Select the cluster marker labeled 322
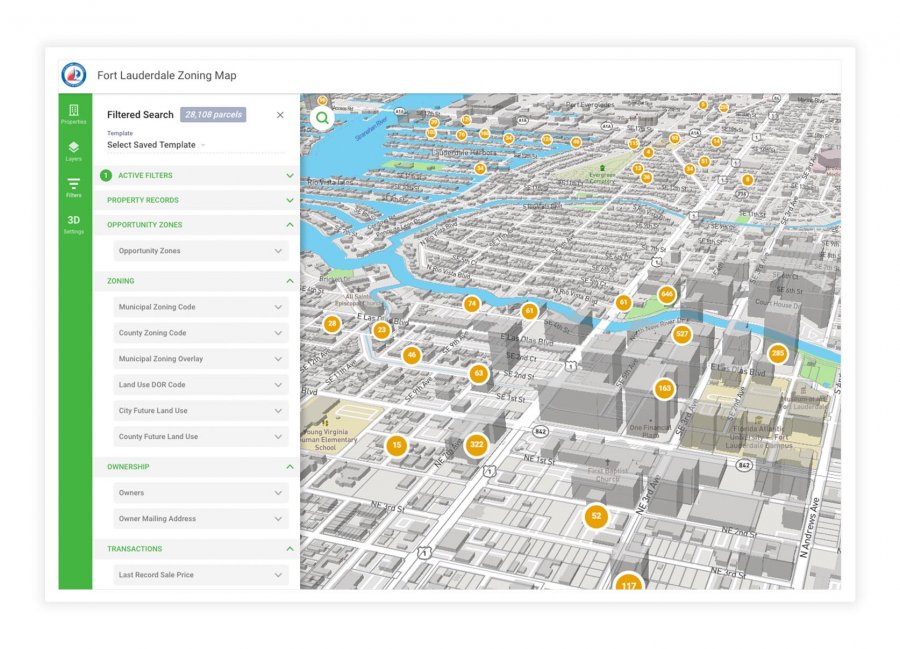900x649 pixels. click(x=477, y=444)
